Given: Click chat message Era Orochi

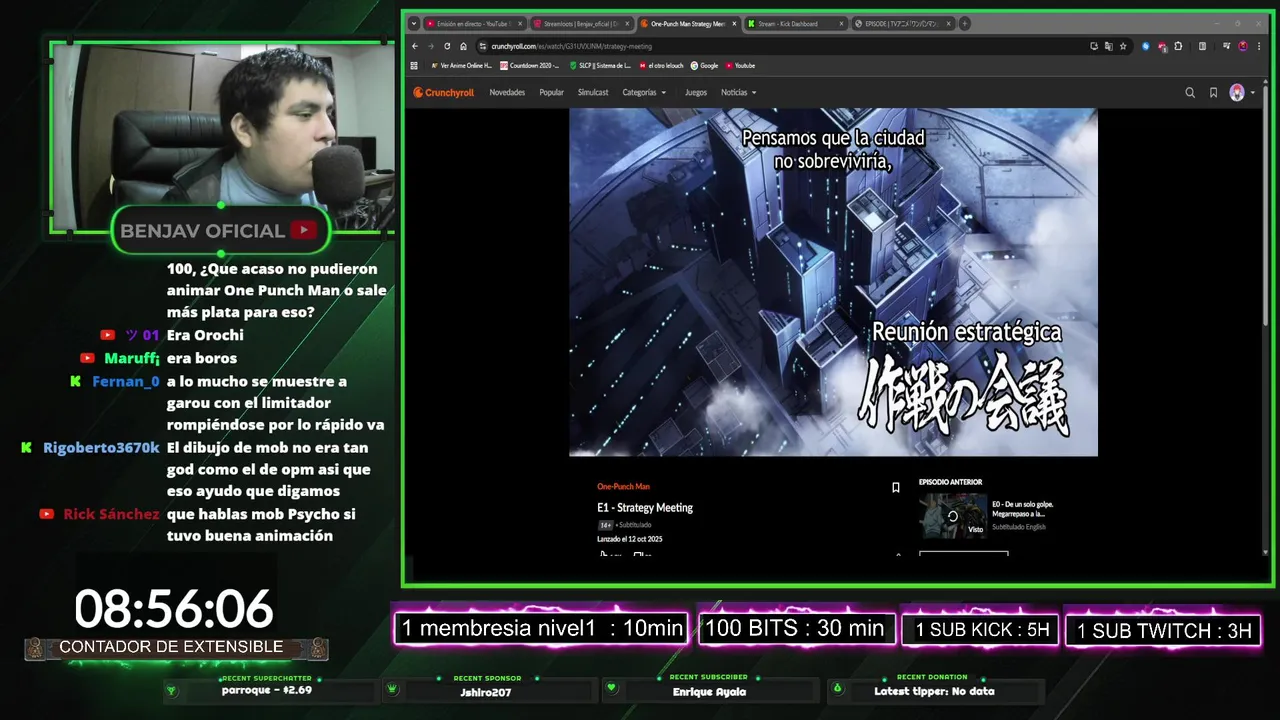Looking at the screenshot, I should [x=205, y=335].
